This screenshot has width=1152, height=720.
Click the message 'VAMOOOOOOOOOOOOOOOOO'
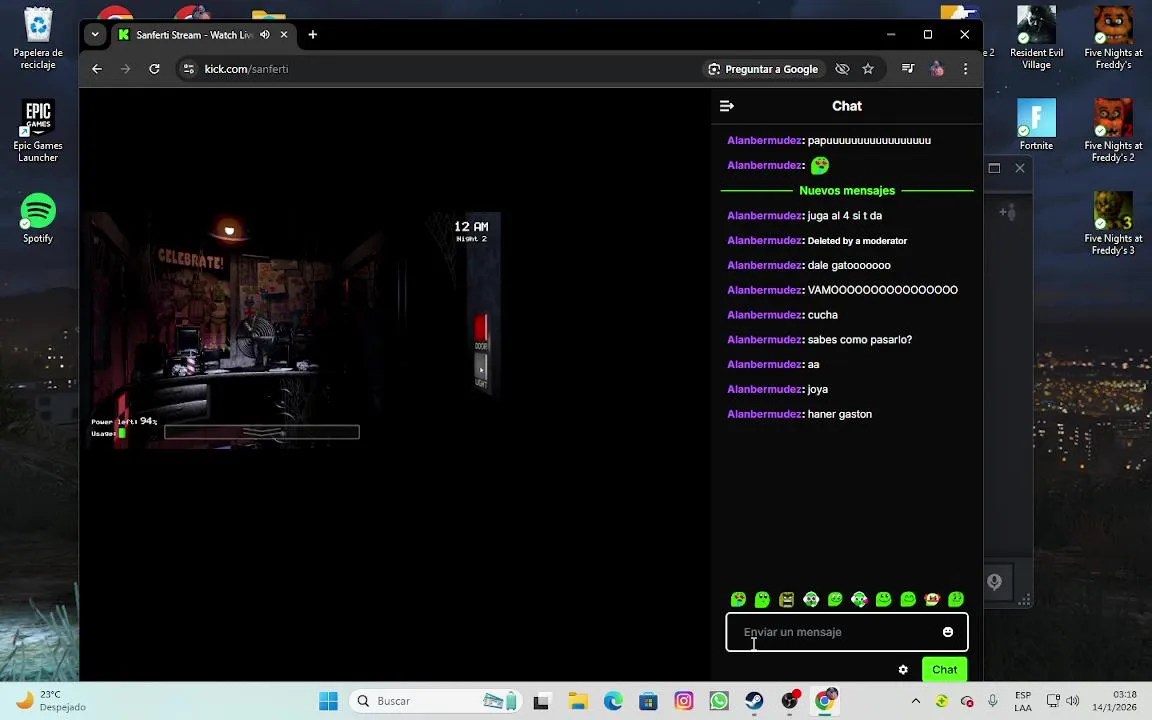tap(882, 290)
